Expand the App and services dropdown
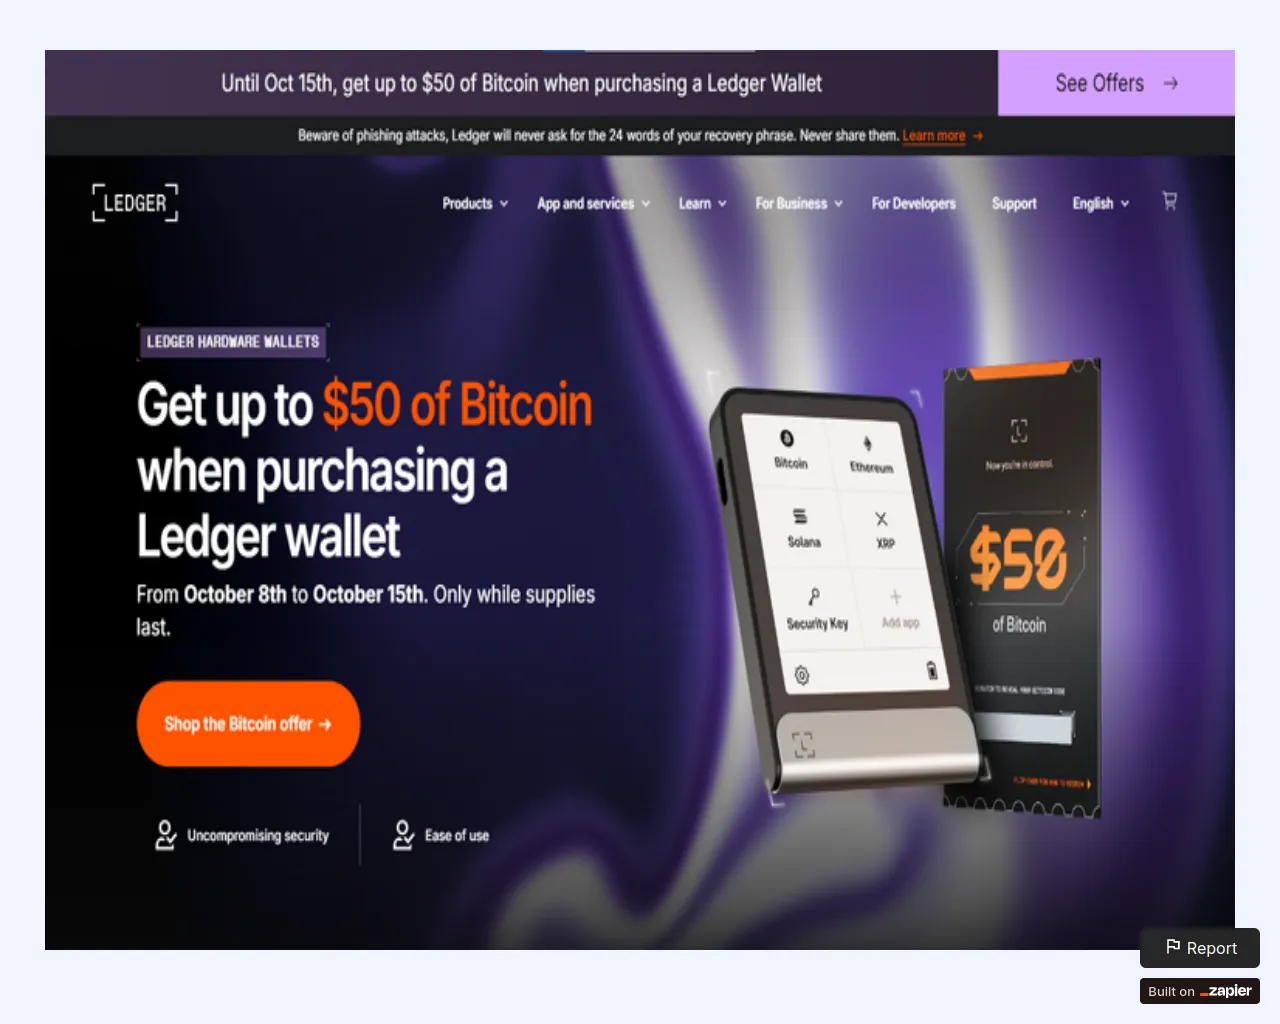This screenshot has width=1280, height=1024. click(x=594, y=203)
